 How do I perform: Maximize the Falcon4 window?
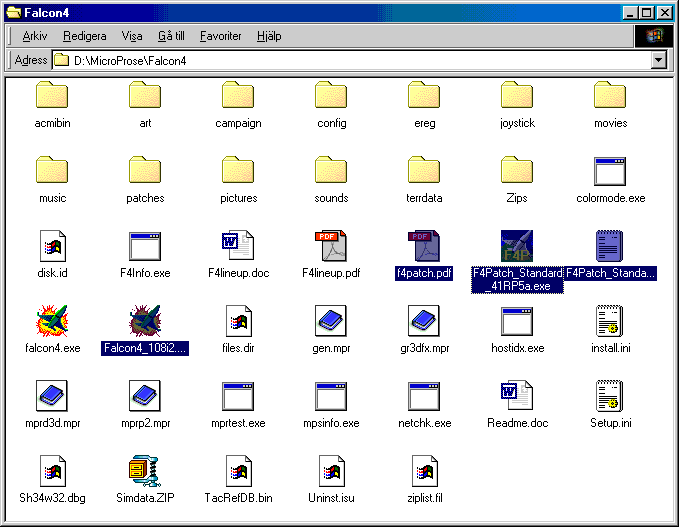[x=647, y=13]
